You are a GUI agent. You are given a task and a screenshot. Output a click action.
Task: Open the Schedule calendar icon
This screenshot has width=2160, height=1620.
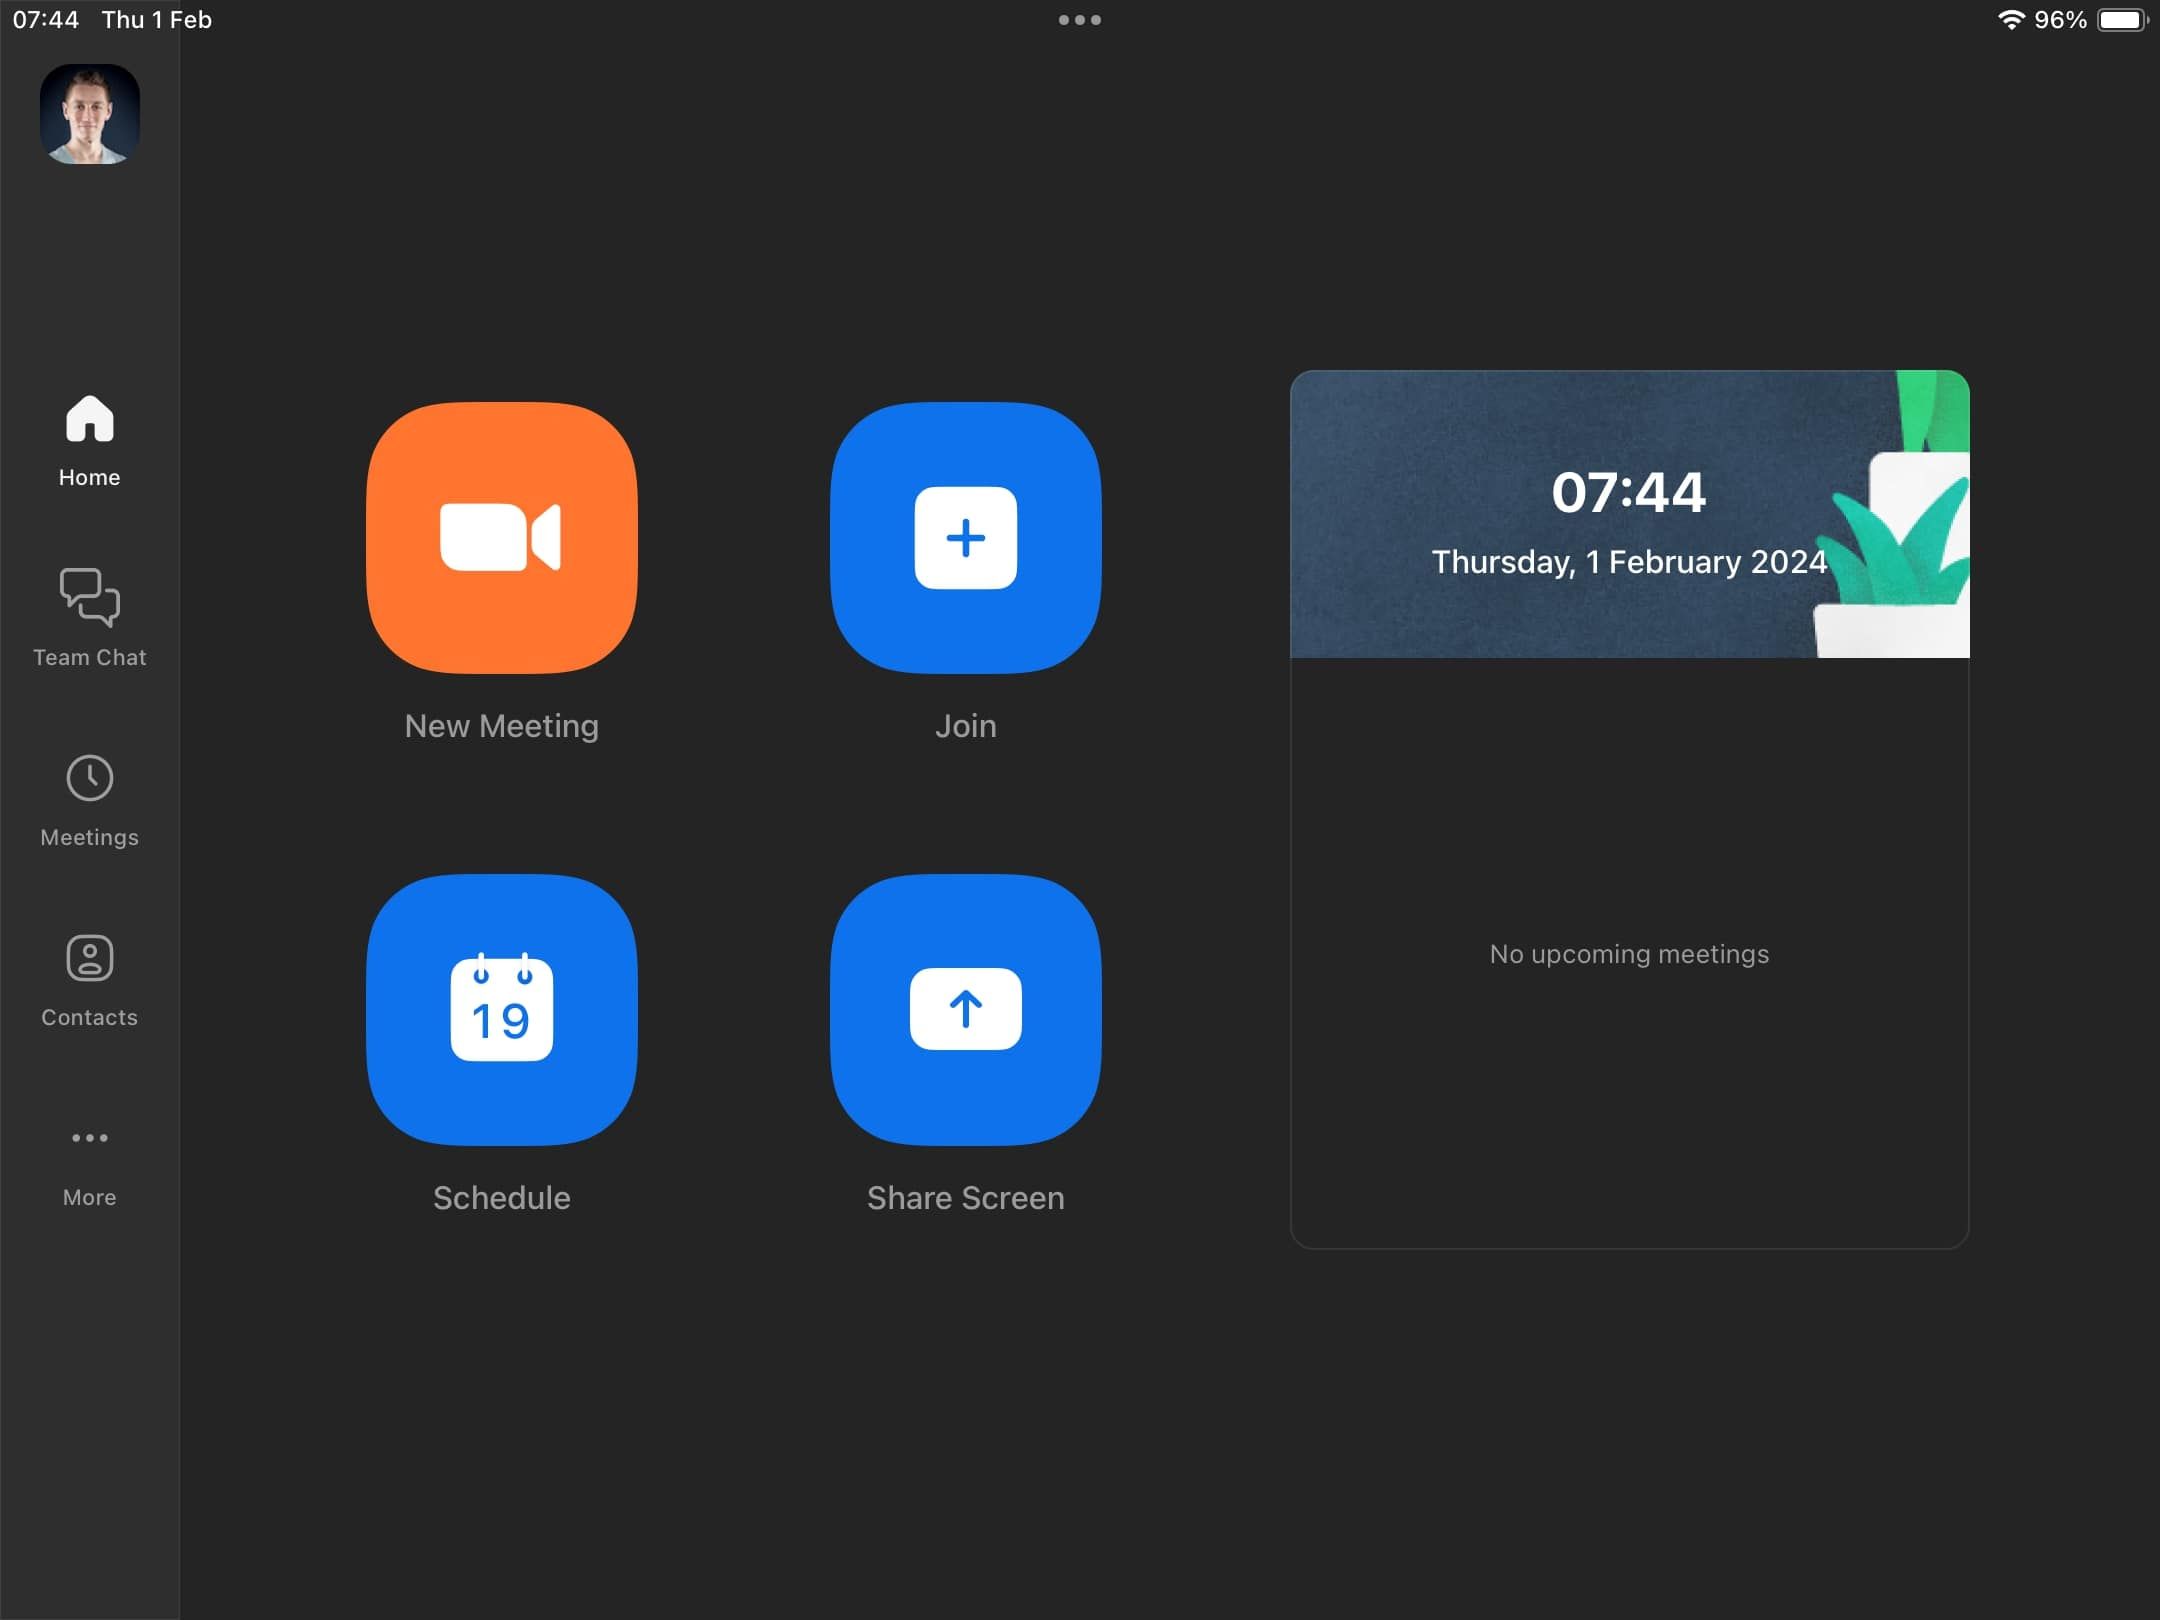(501, 1010)
